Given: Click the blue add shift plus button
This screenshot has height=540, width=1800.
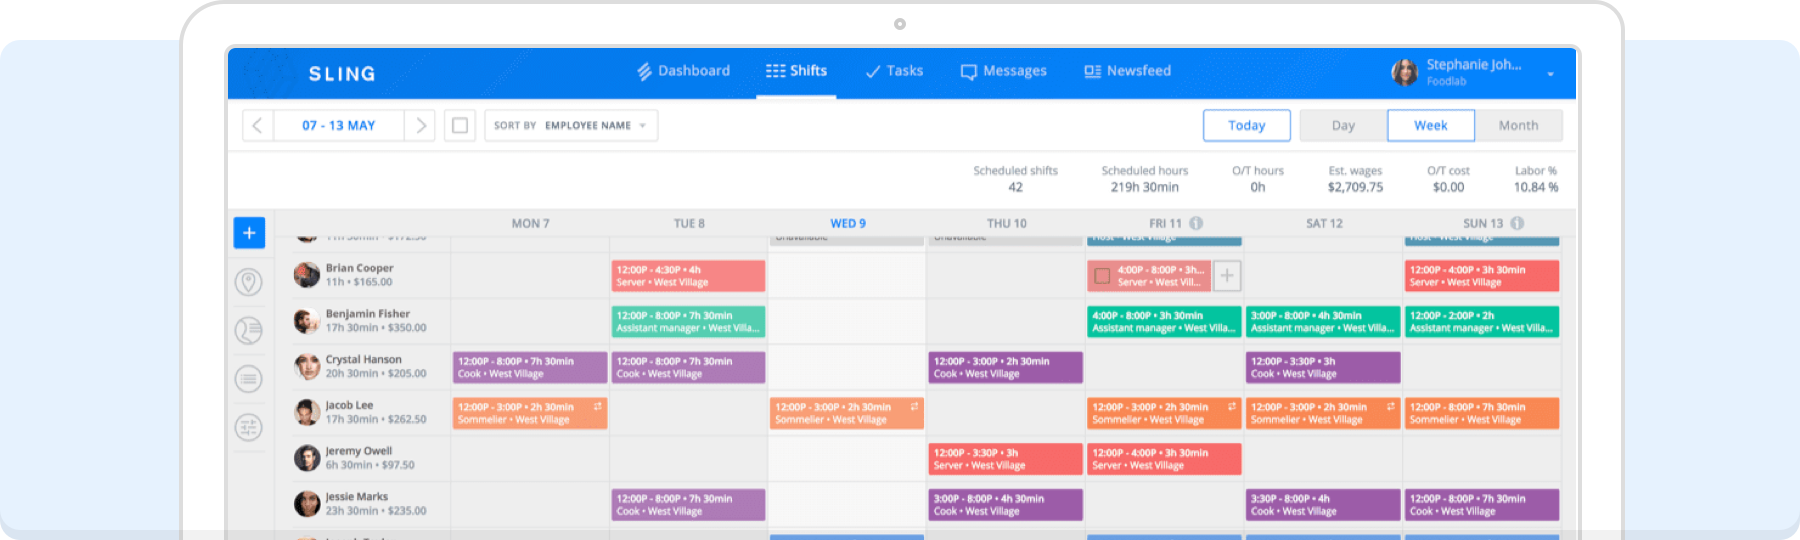Looking at the screenshot, I should 249,233.
